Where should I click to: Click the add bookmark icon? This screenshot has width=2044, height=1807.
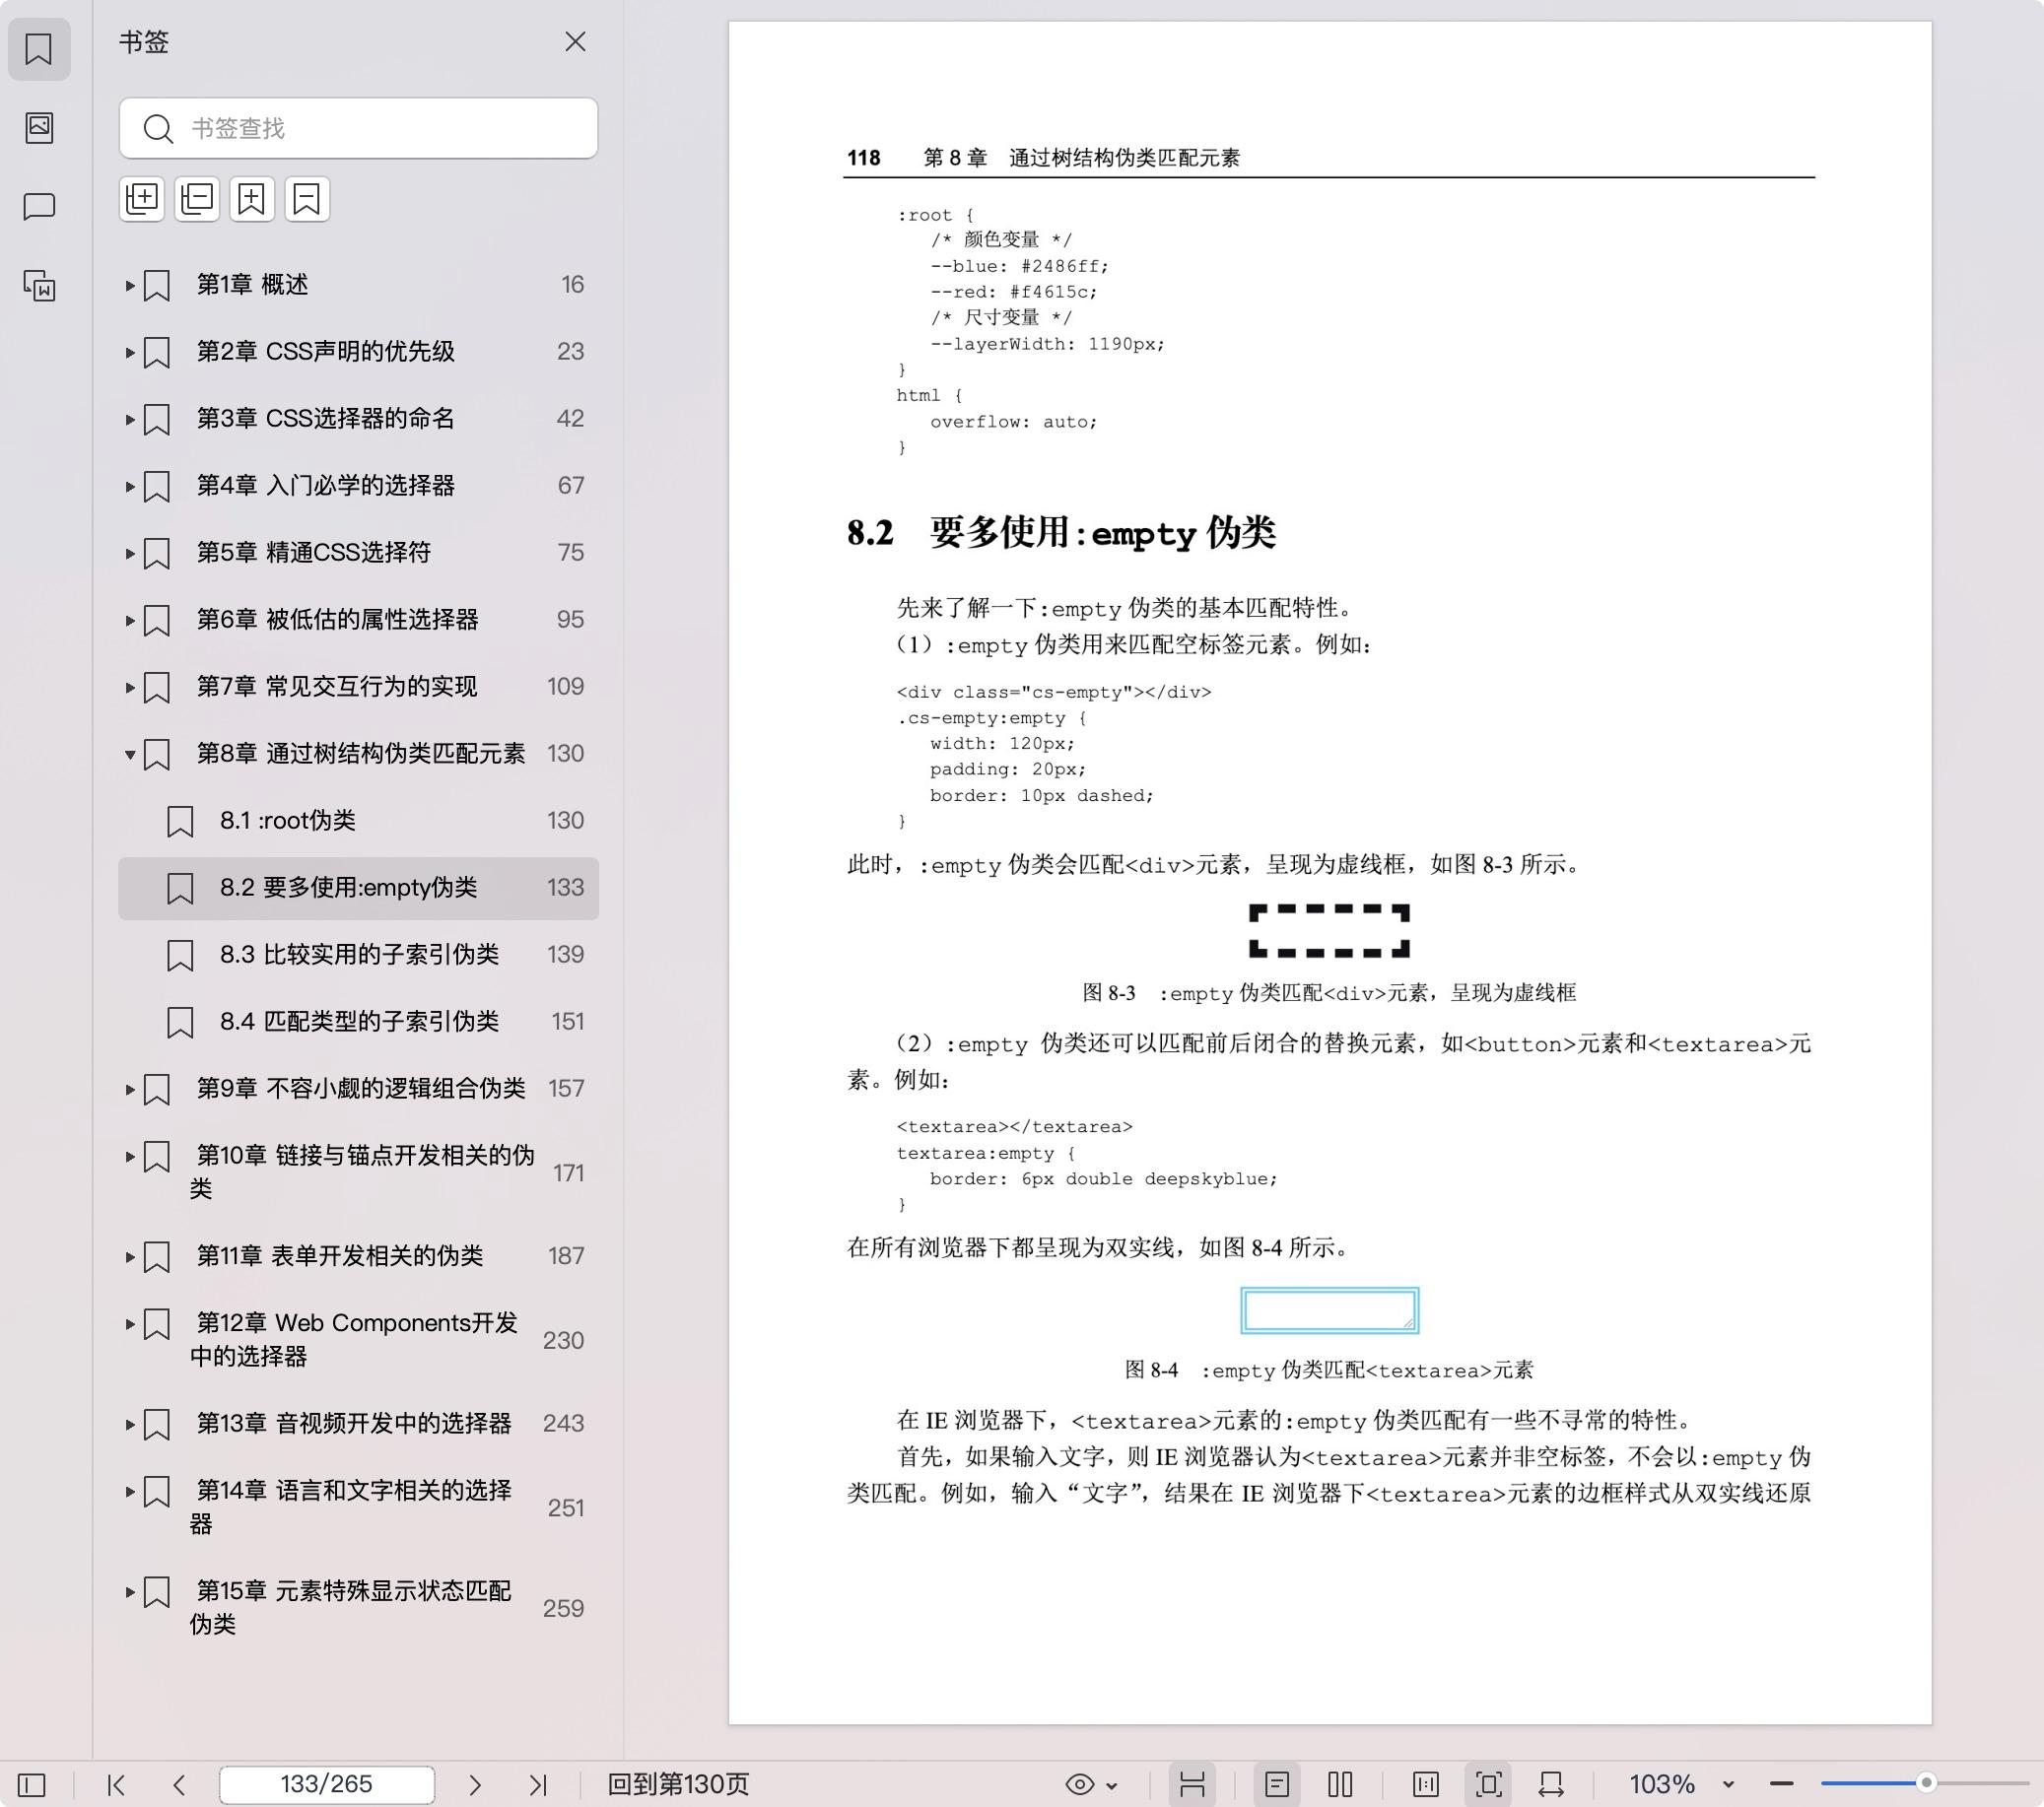[252, 199]
